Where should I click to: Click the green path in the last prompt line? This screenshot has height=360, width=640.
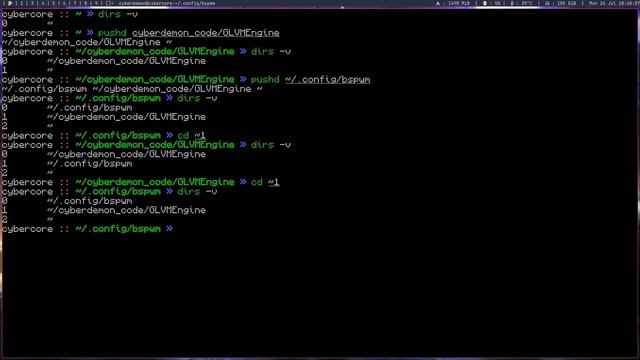click(x=118, y=229)
